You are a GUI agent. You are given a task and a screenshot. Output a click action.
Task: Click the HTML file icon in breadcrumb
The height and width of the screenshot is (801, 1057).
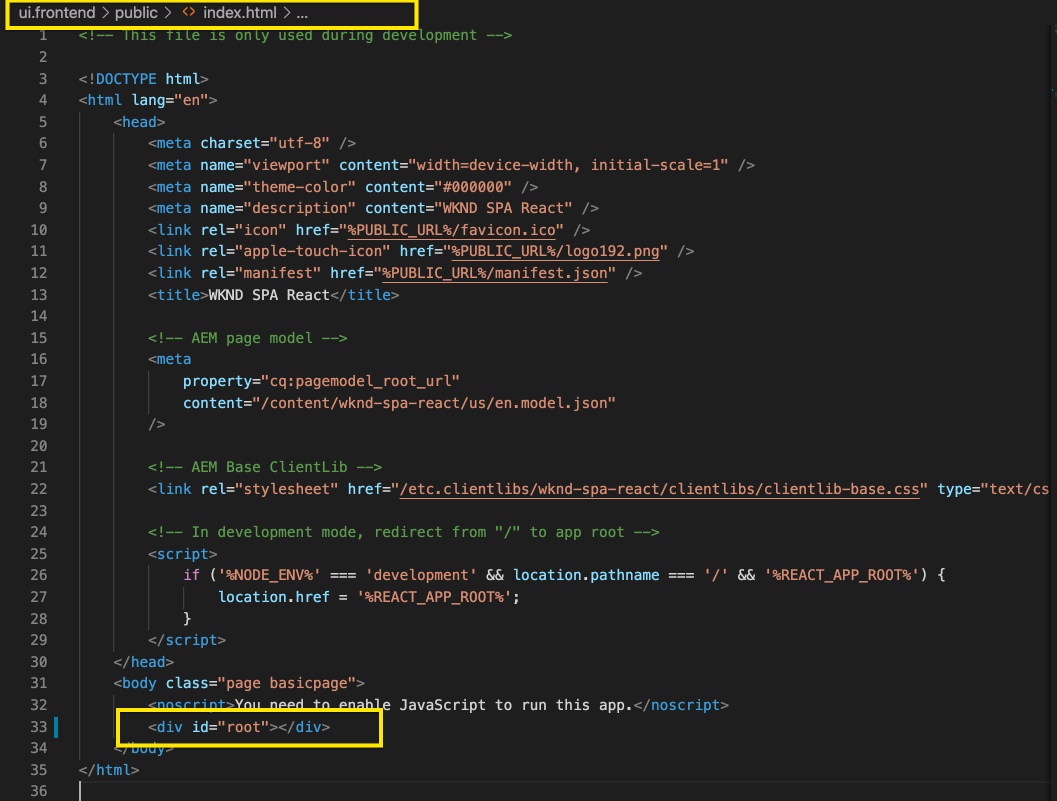click(x=189, y=13)
